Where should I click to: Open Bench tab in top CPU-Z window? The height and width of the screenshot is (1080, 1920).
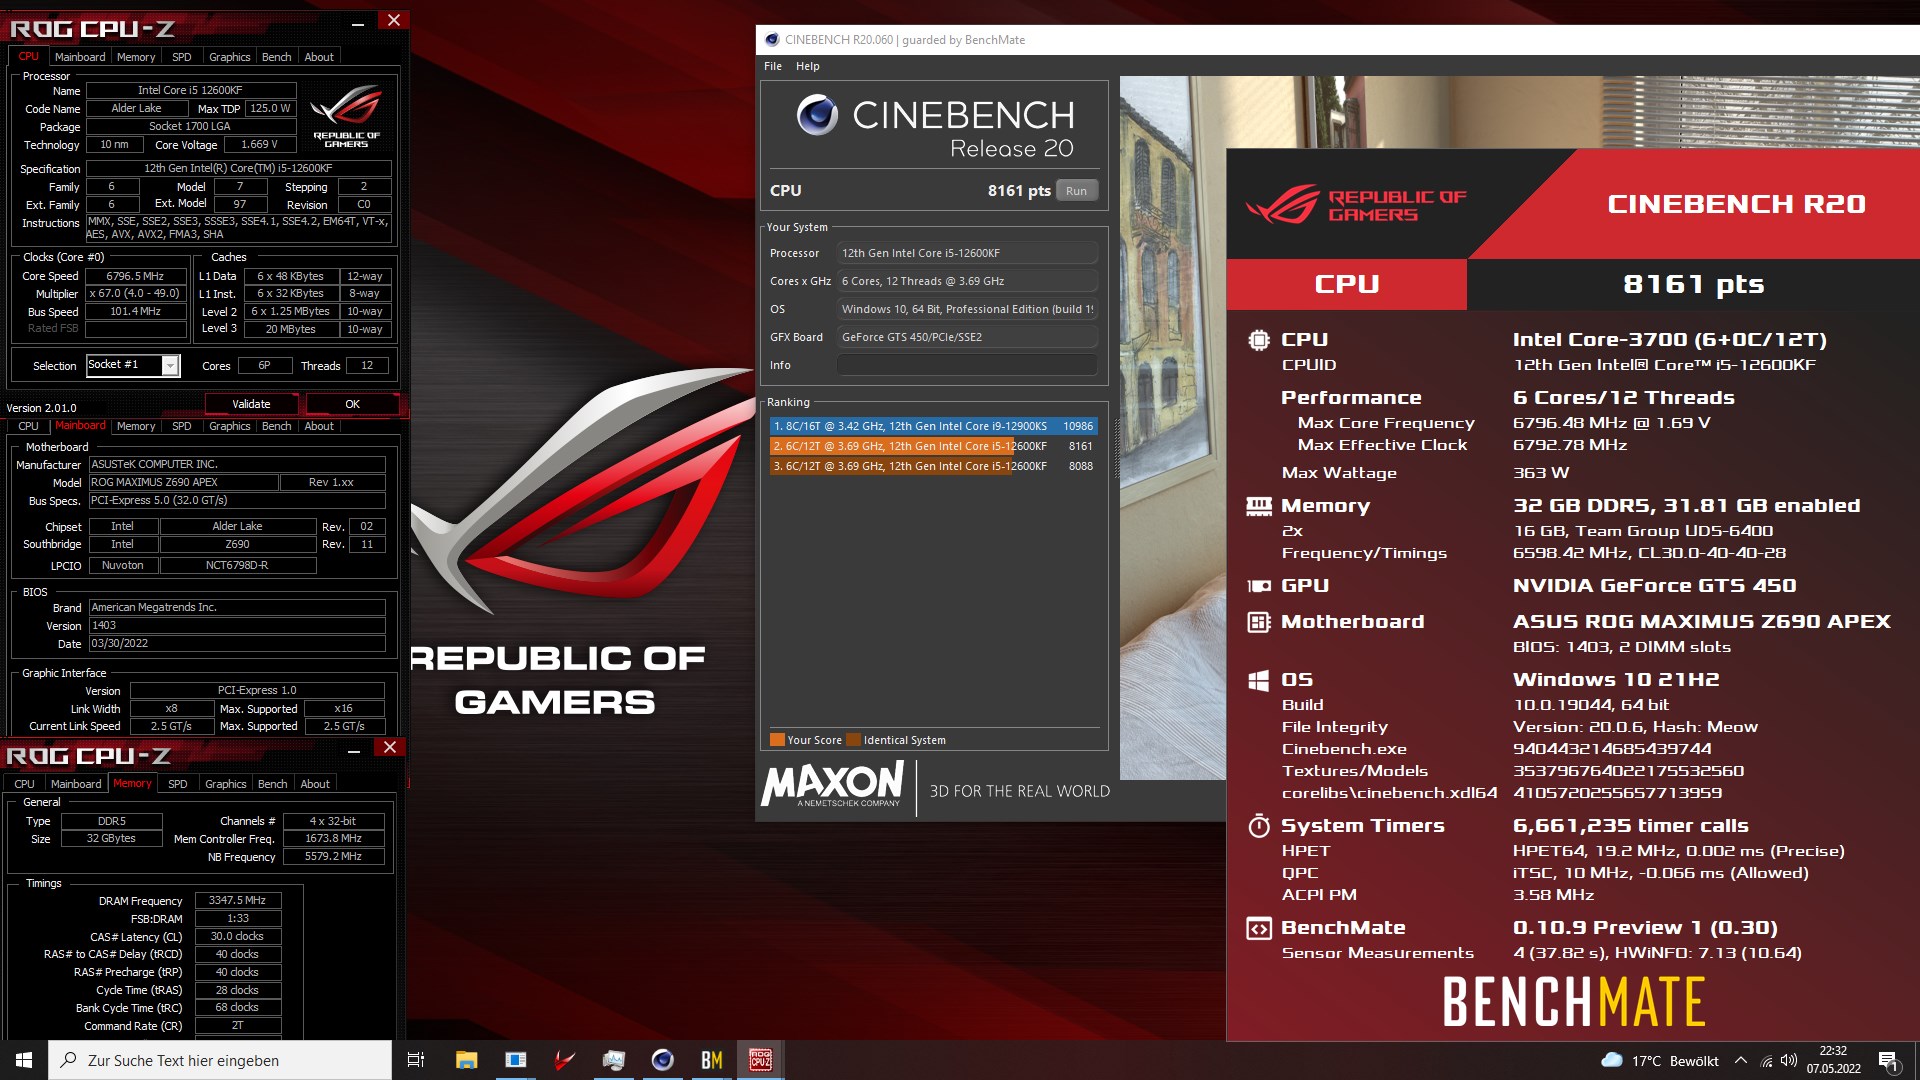[x=277, y=57]
